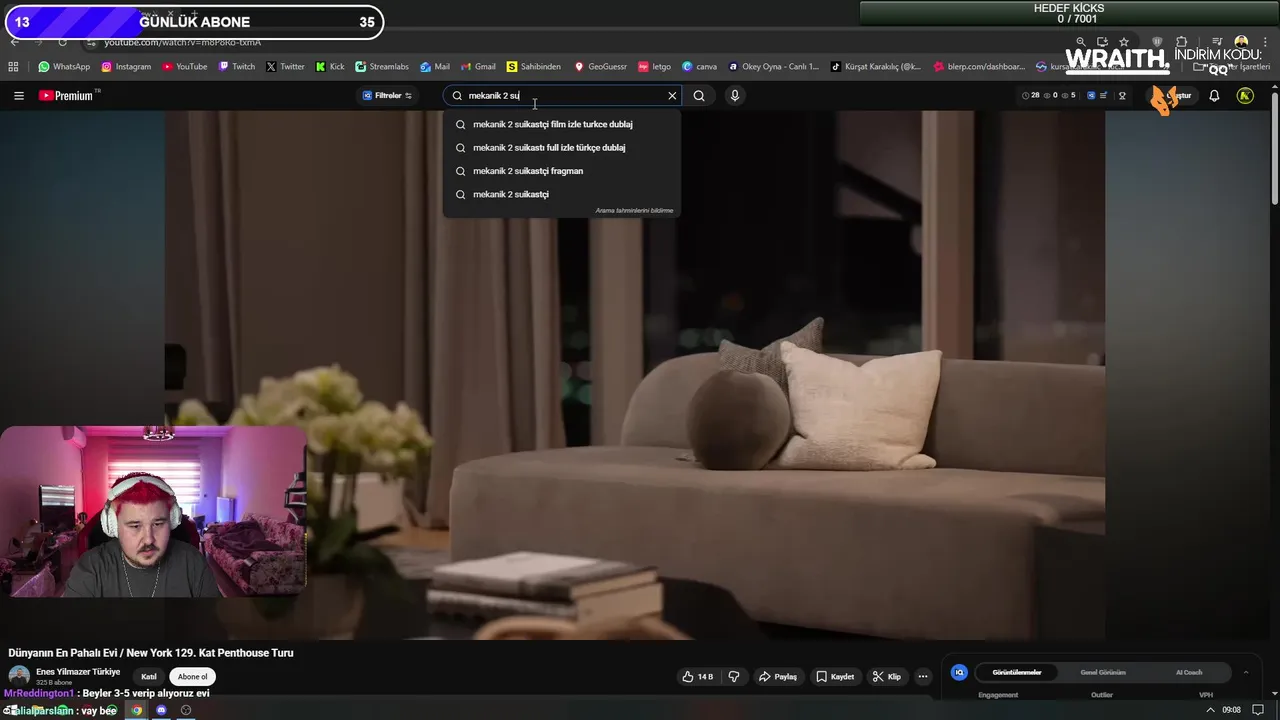Open Instagram bookmark

126,67
